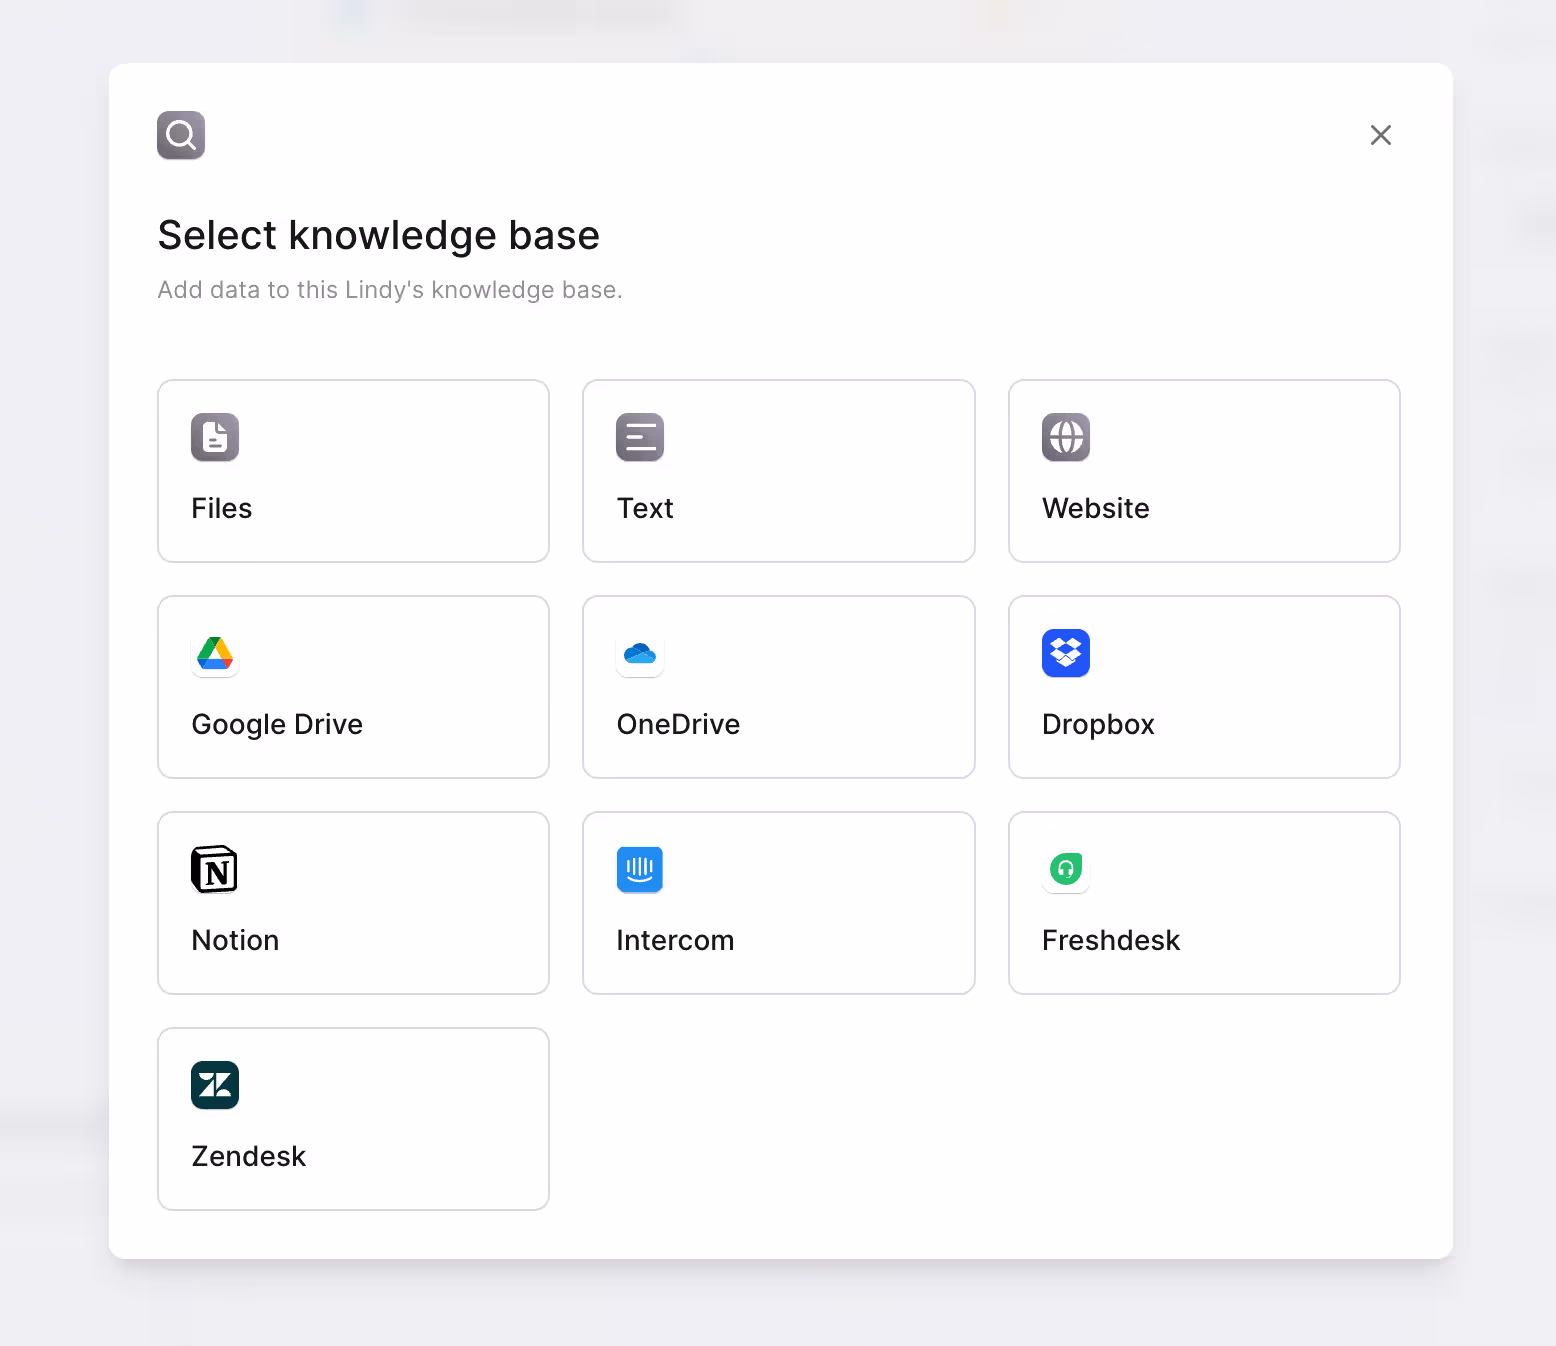Select the Files label
This screenshot has height=1346, width=1556.
(222, 508)
